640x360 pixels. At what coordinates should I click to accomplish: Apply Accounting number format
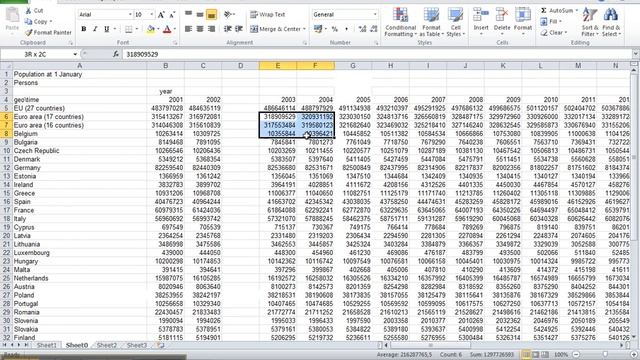coord(318,29)
